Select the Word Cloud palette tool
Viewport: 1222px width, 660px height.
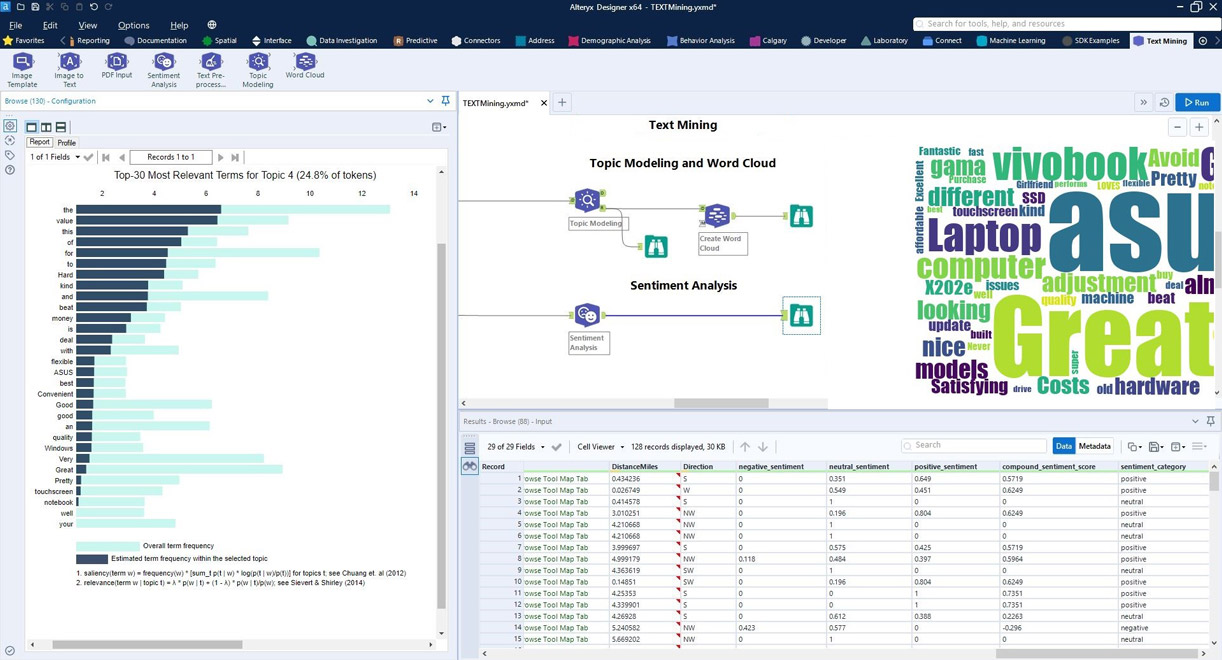click(305, 66)
